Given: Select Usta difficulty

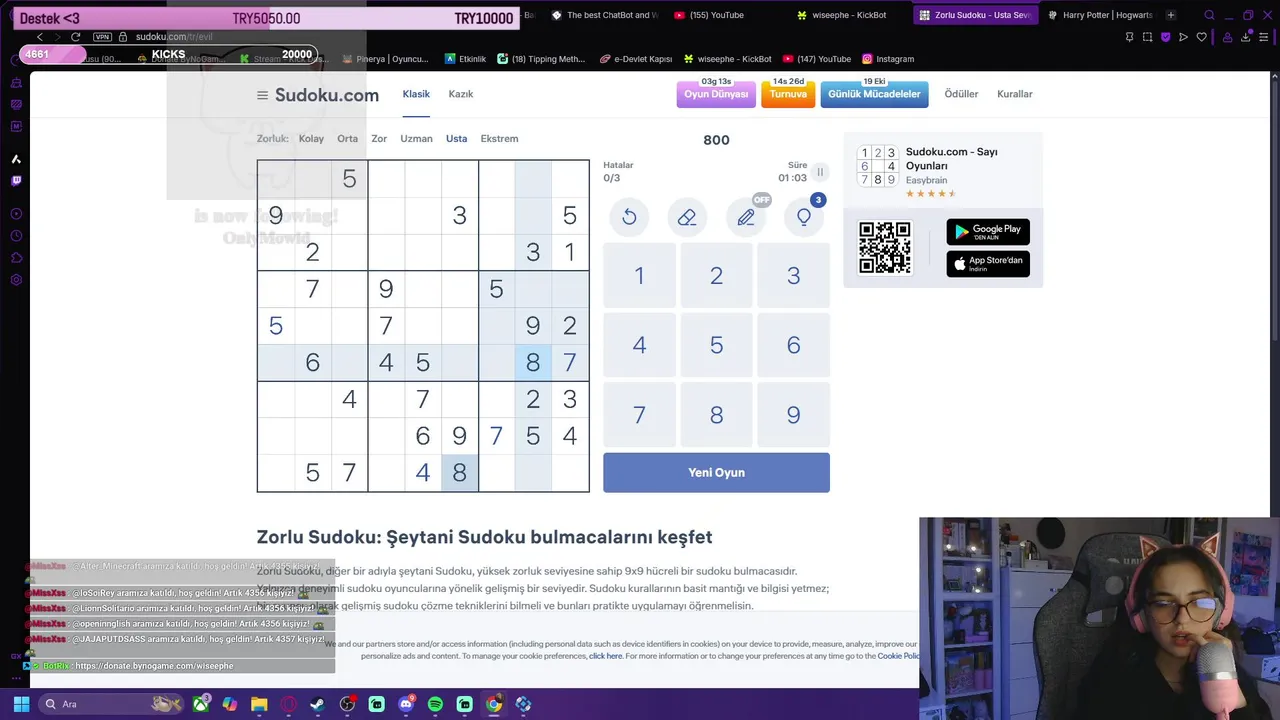Looking at the screenshot, I should point(456,139).
